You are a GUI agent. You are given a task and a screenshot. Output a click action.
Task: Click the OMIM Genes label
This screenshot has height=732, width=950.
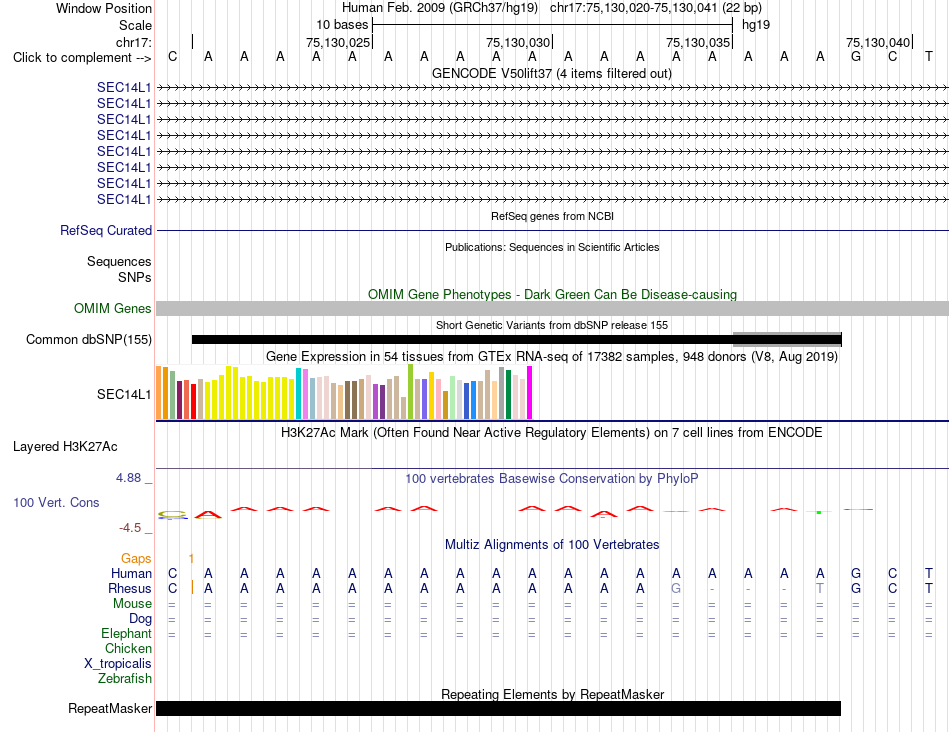112,308
